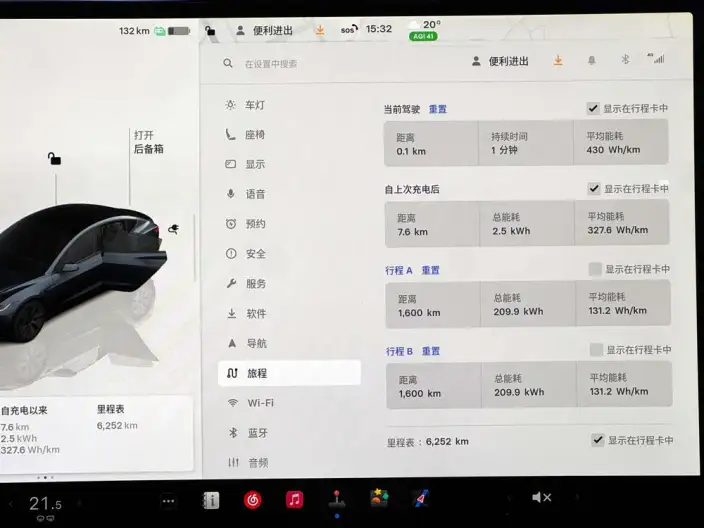Reset 行程 B with 重置 link
This screenshot has height=528, width=704.
click(x=431, y=351)
